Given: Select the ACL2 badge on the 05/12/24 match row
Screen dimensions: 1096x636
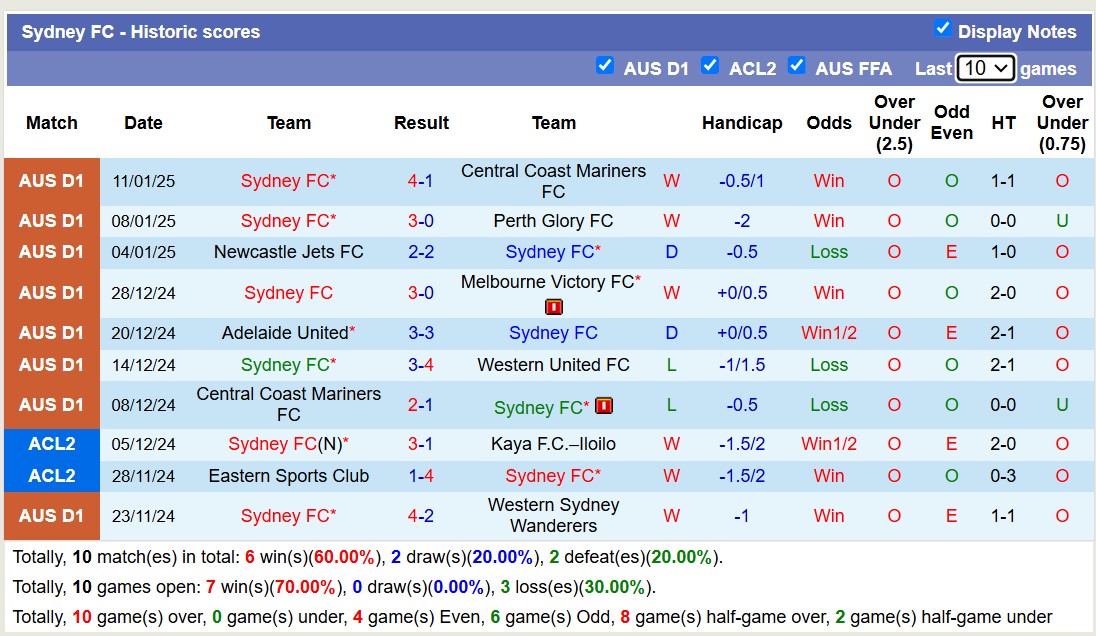Looking at the screenshot, I should 51,444.
